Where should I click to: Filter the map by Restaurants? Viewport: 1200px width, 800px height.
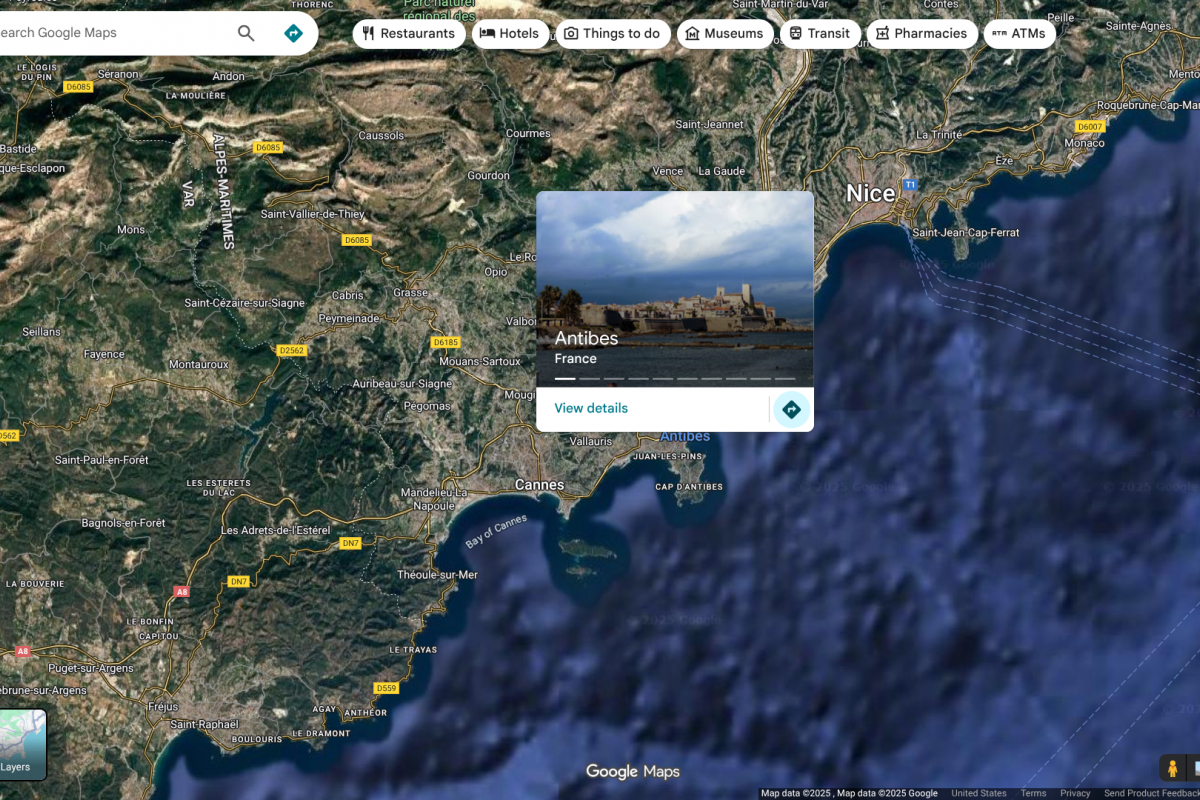[408, 33]
